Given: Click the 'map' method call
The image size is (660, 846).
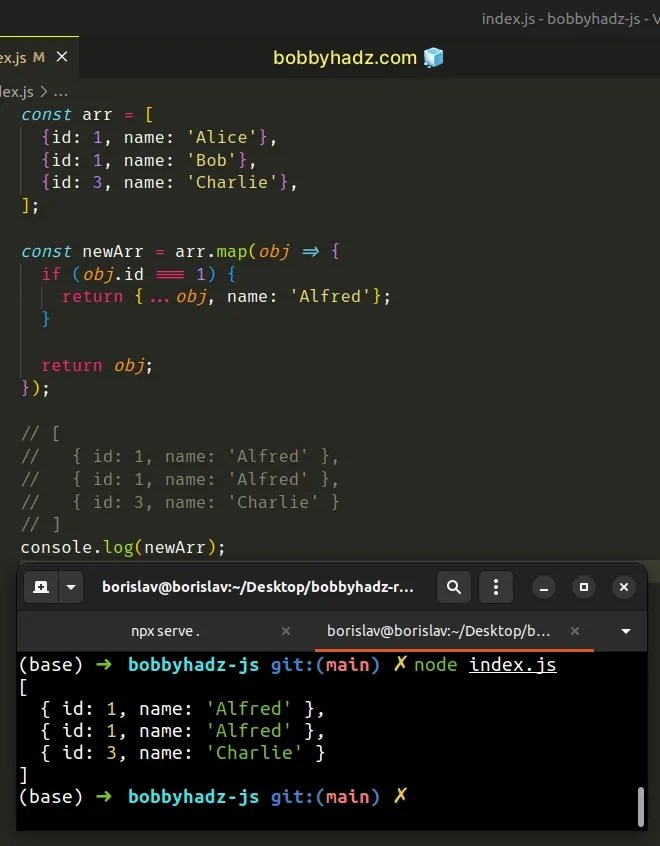Looking at the screenshot, I should [x=231, y=251].
